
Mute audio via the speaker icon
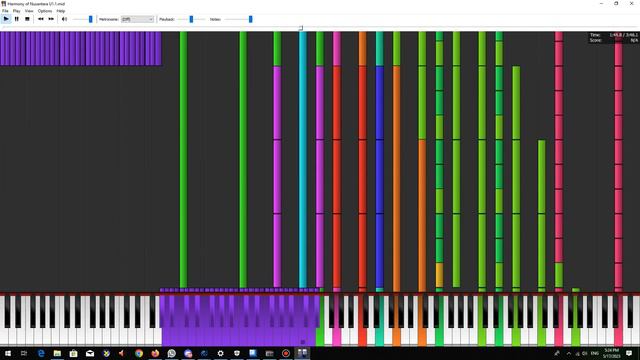(x=64, y=19)
